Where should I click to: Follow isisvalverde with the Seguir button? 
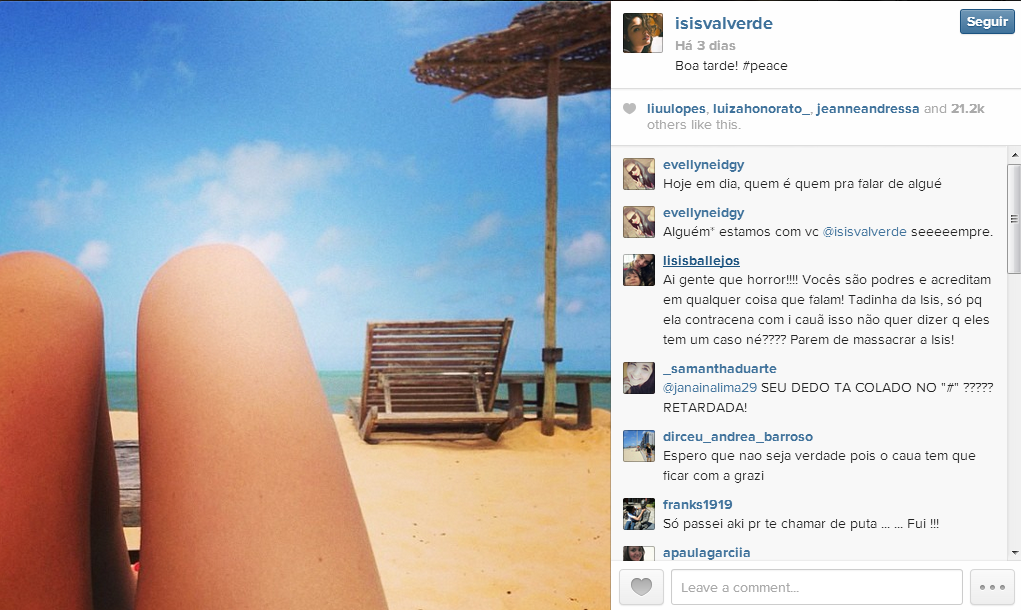coord(987,21)
